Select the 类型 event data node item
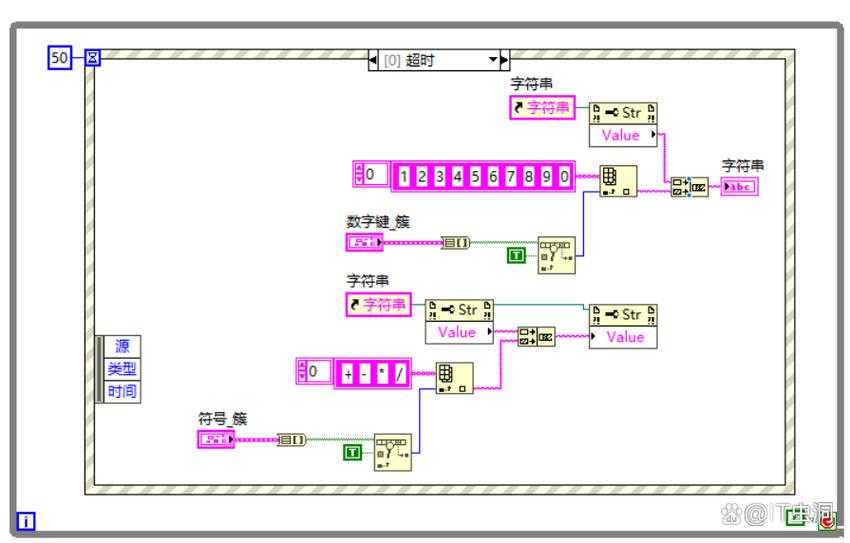 point(122,369)
